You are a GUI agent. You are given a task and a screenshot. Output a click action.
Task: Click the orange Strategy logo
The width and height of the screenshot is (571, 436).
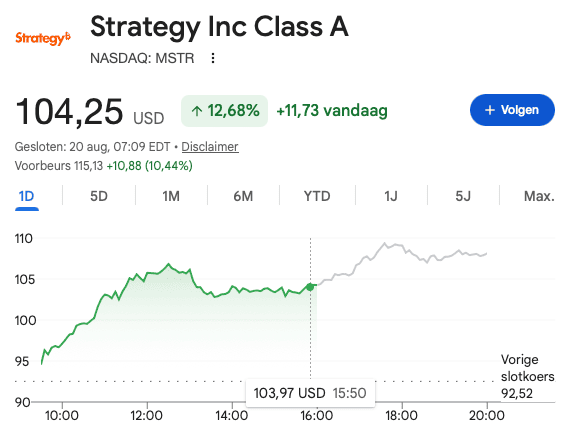(x=43, y=38)
